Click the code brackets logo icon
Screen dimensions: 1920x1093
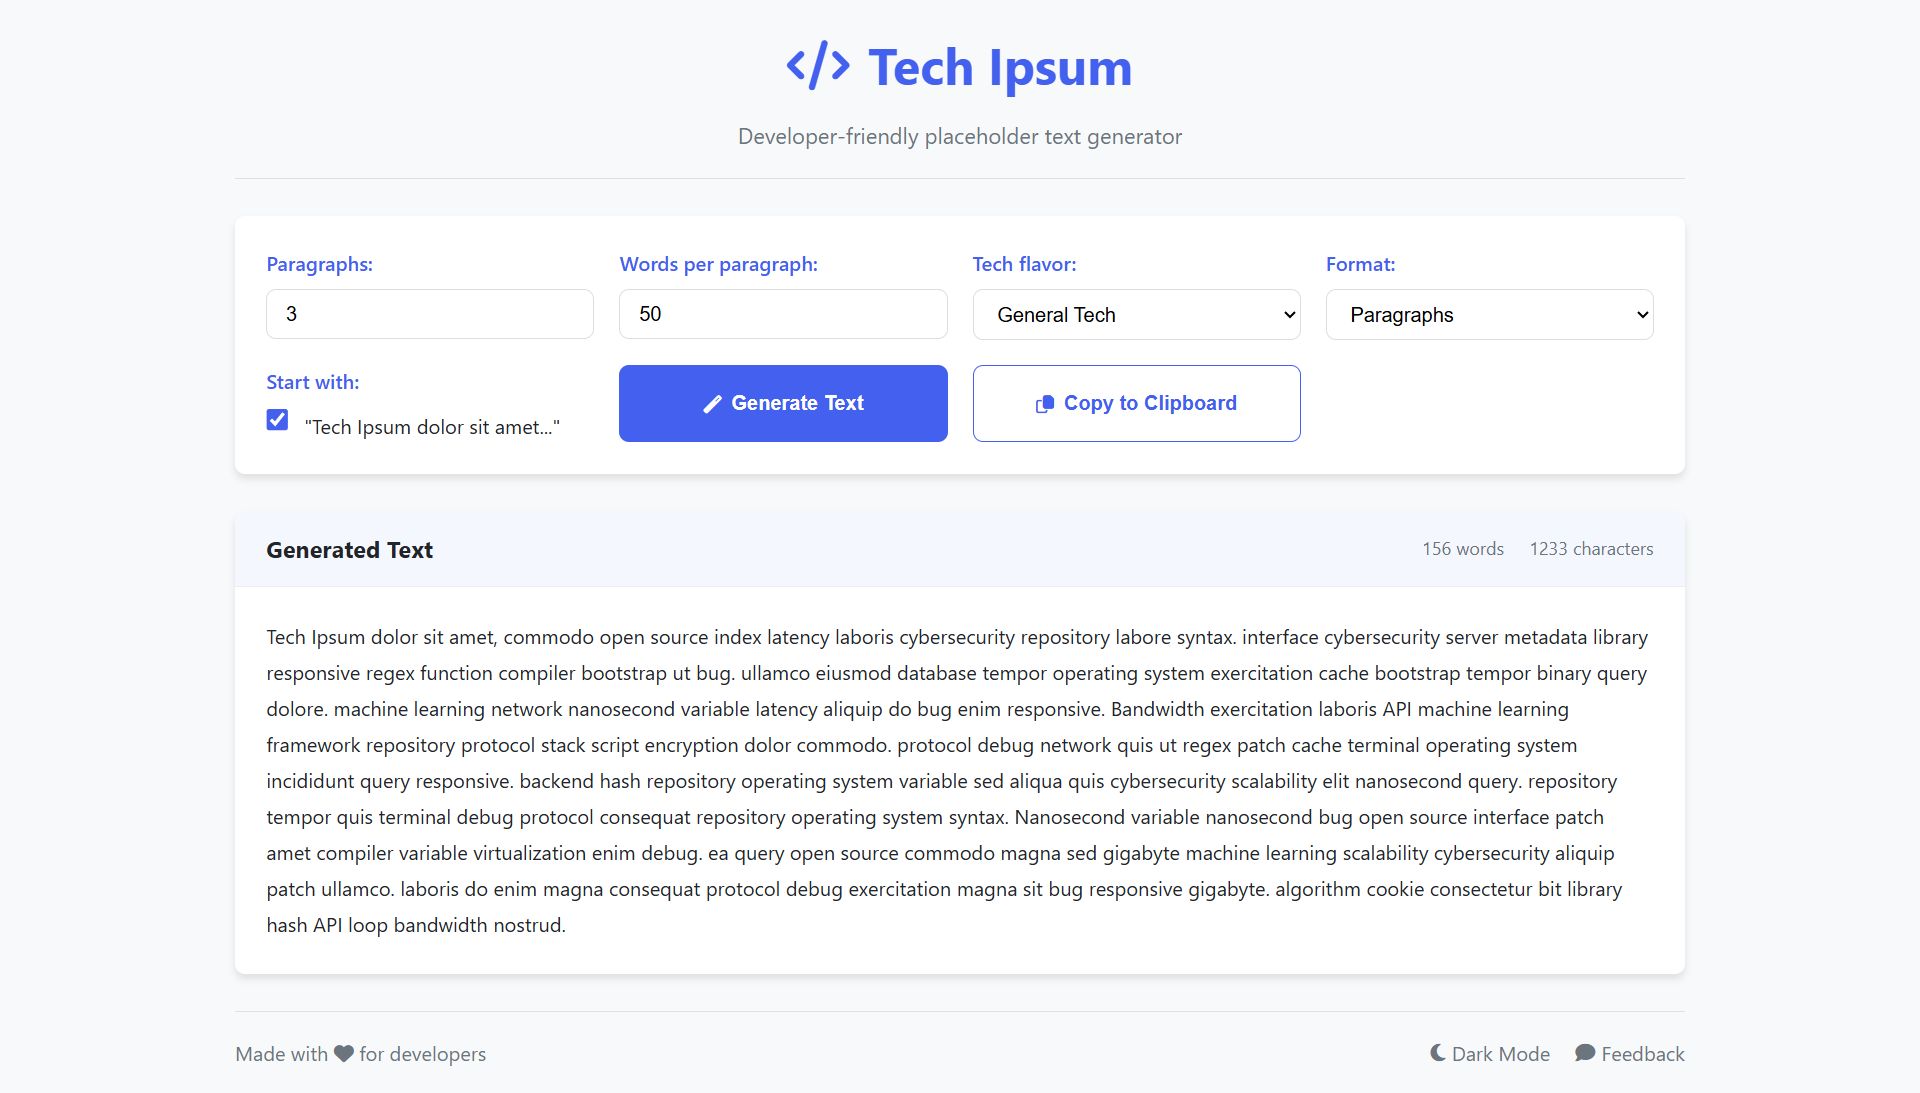818,66
